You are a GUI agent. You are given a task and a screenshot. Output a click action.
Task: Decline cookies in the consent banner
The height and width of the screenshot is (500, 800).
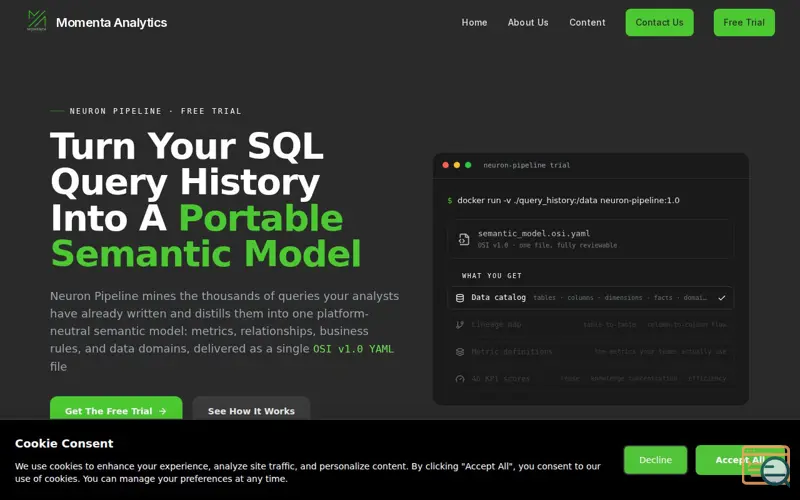[655, 460]
